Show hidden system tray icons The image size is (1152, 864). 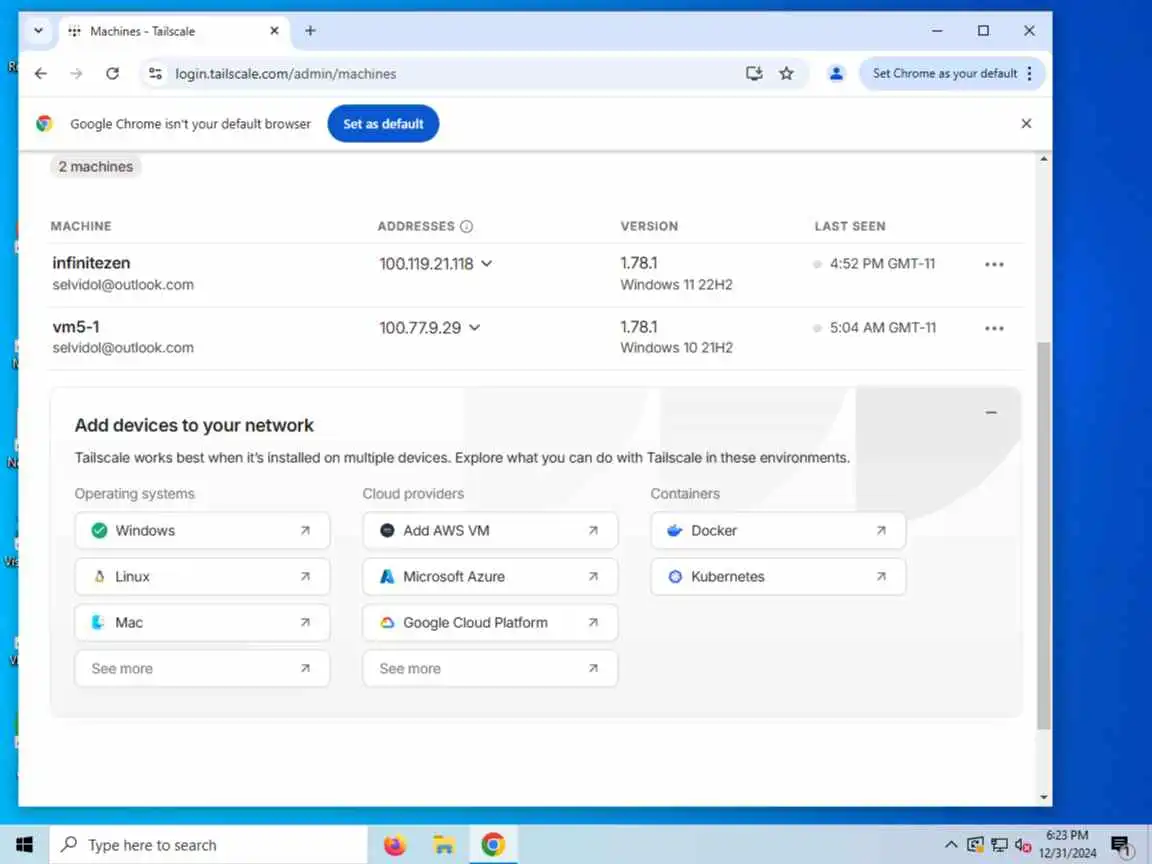coord(951,845)
